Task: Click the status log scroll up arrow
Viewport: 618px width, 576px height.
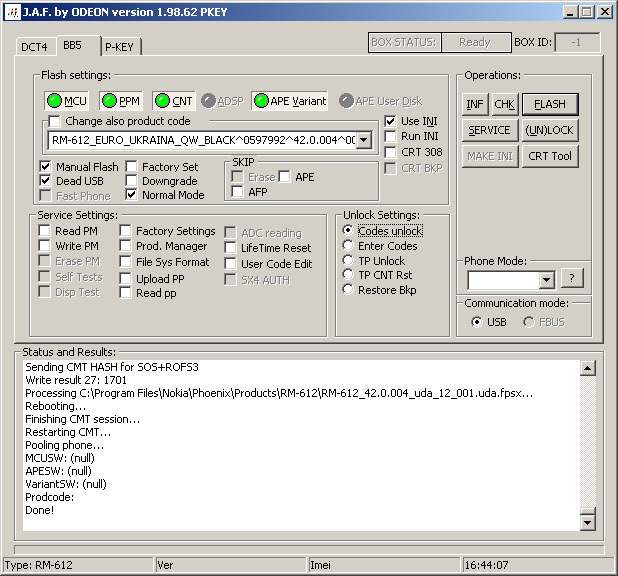Action: [588, 368]
